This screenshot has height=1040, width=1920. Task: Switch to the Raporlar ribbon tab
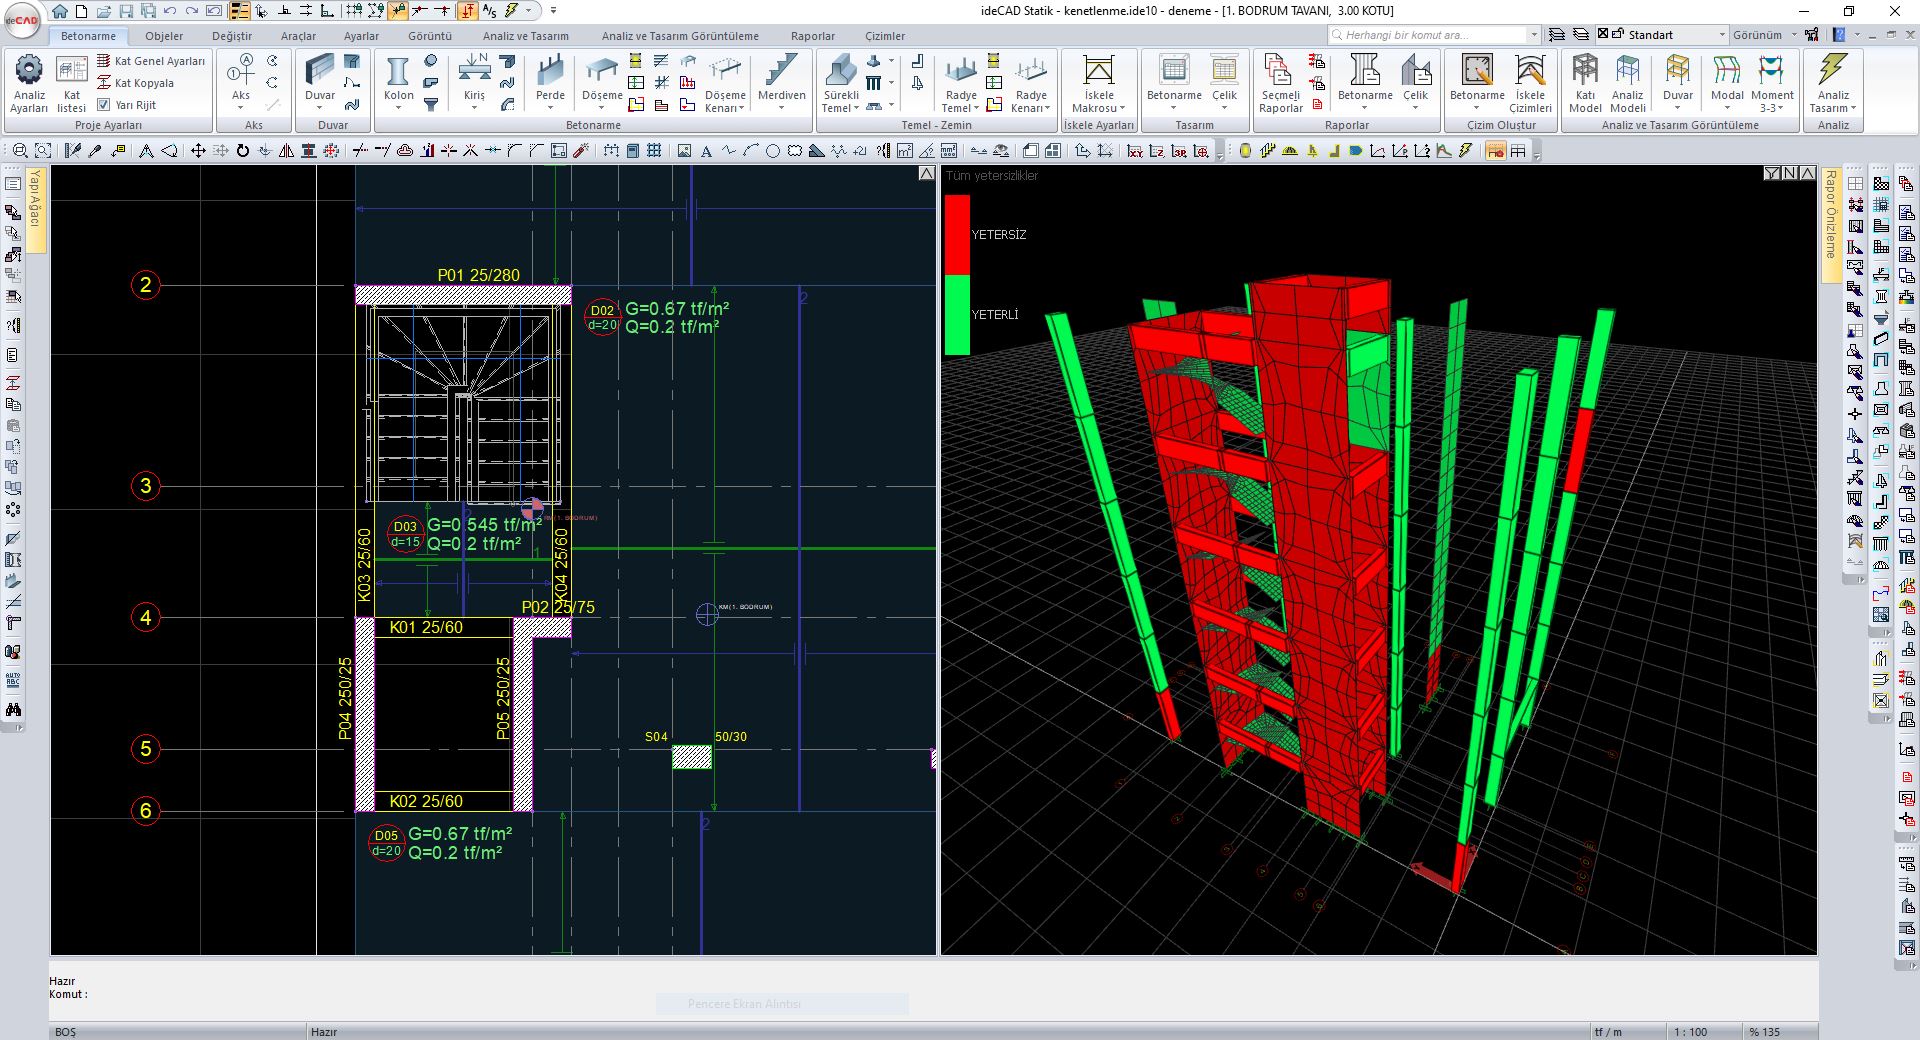click(812, 35)
